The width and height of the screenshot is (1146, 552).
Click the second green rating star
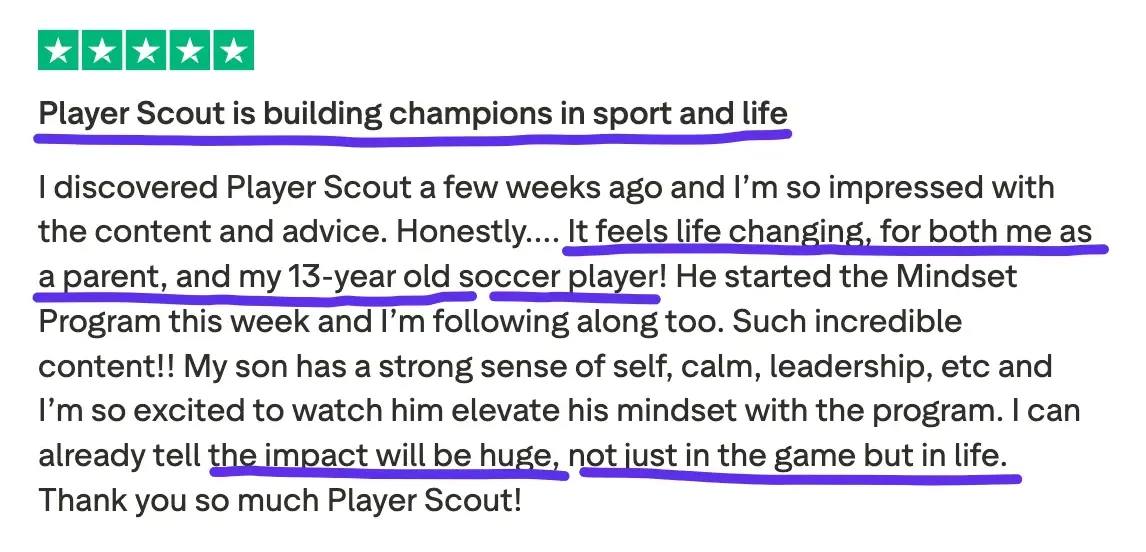[x=102, y=50]
